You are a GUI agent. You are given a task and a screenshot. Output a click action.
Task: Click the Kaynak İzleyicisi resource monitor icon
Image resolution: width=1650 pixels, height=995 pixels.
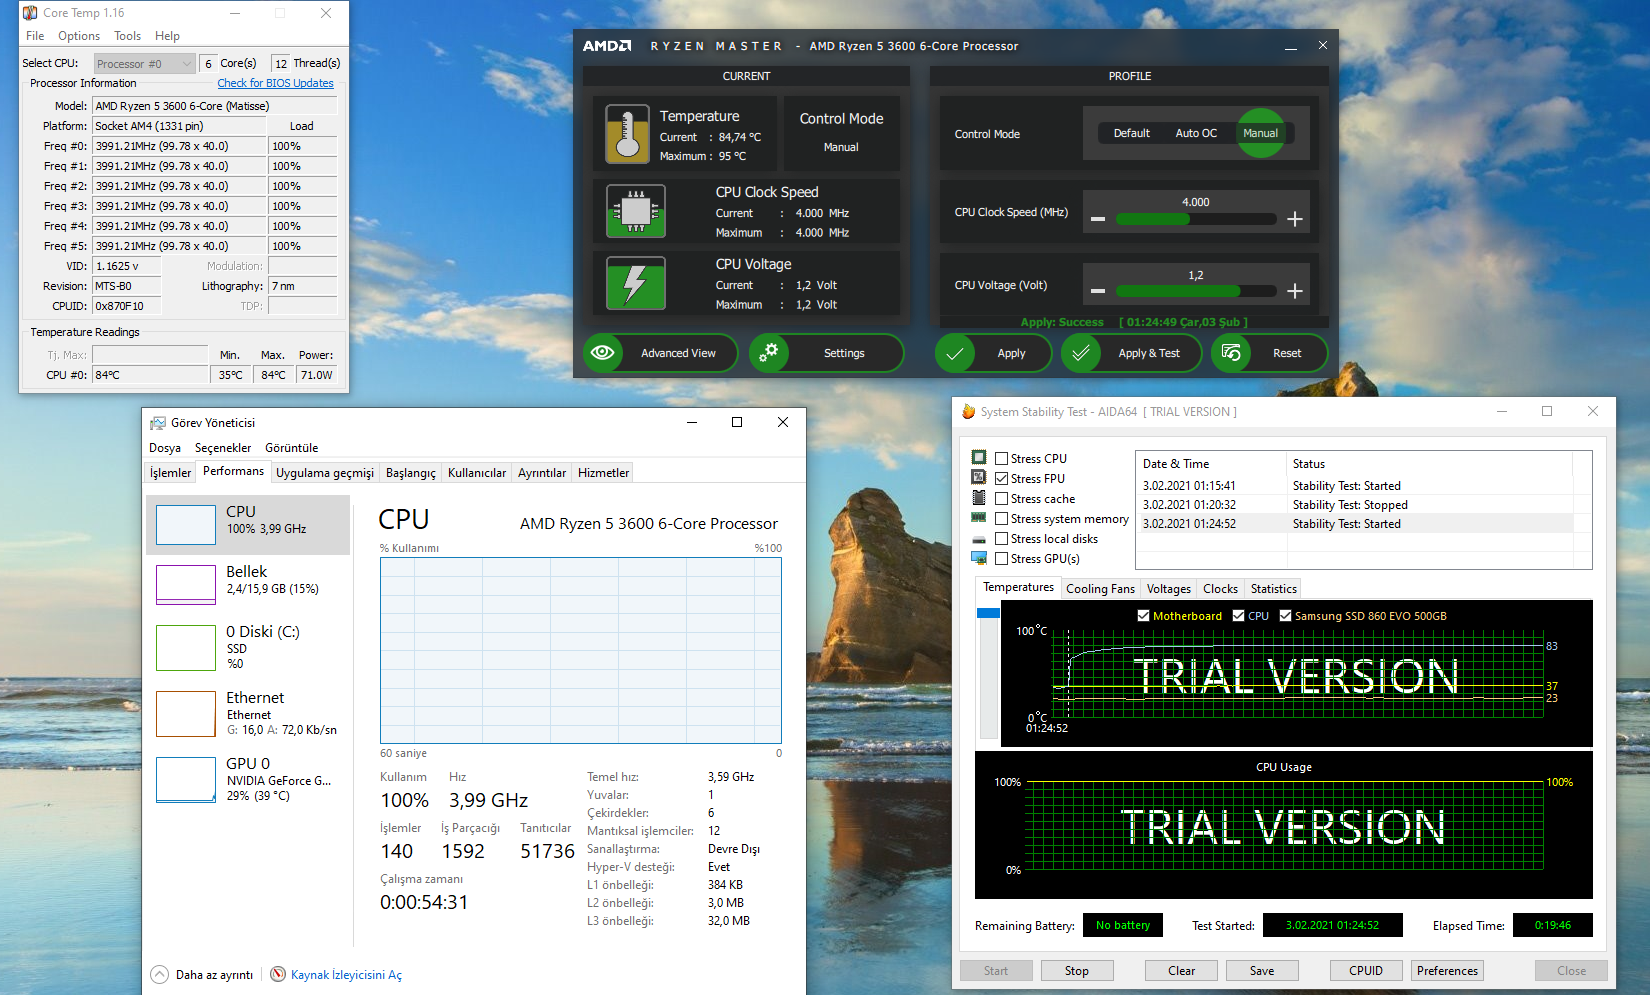tap(278, 974)
